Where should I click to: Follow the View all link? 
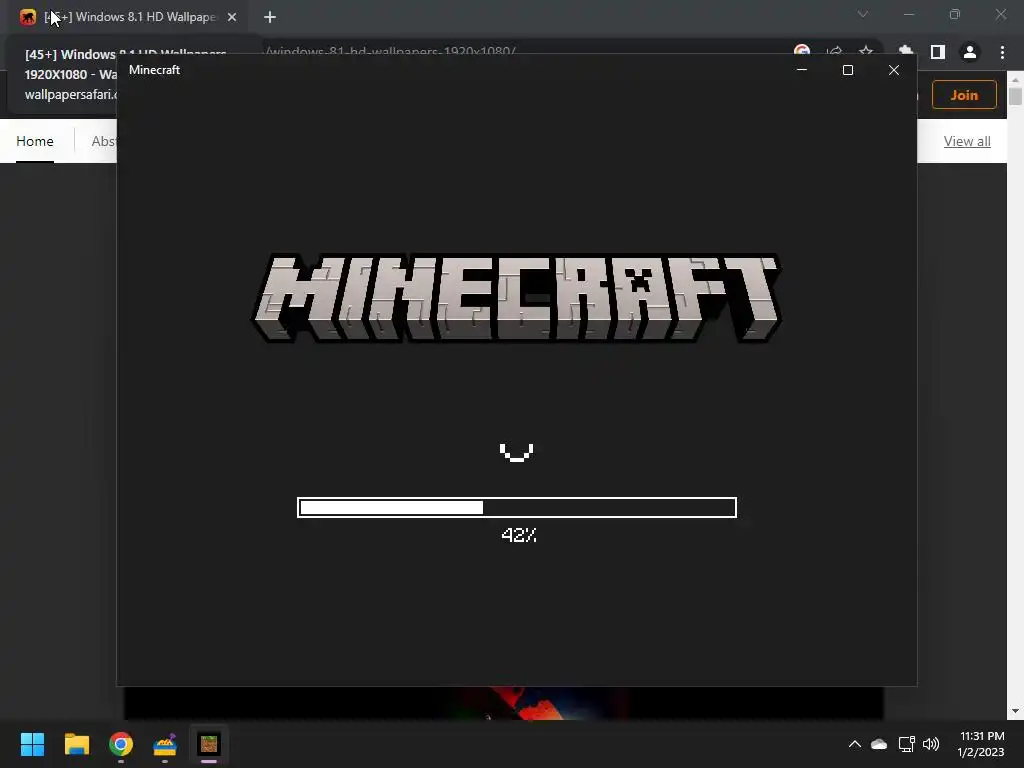[967, 141]
